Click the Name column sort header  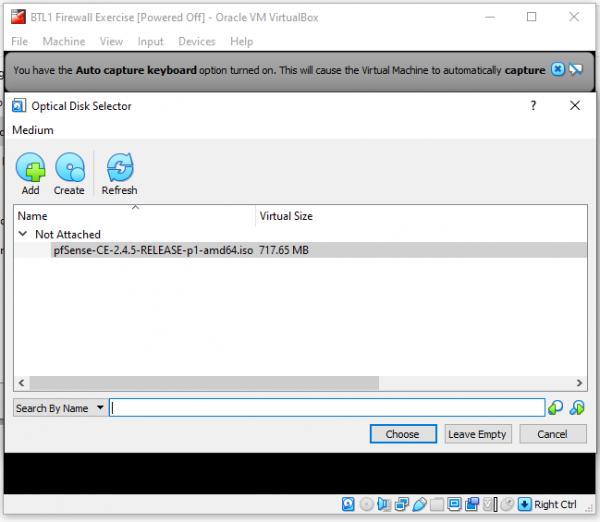click(135, 215)
